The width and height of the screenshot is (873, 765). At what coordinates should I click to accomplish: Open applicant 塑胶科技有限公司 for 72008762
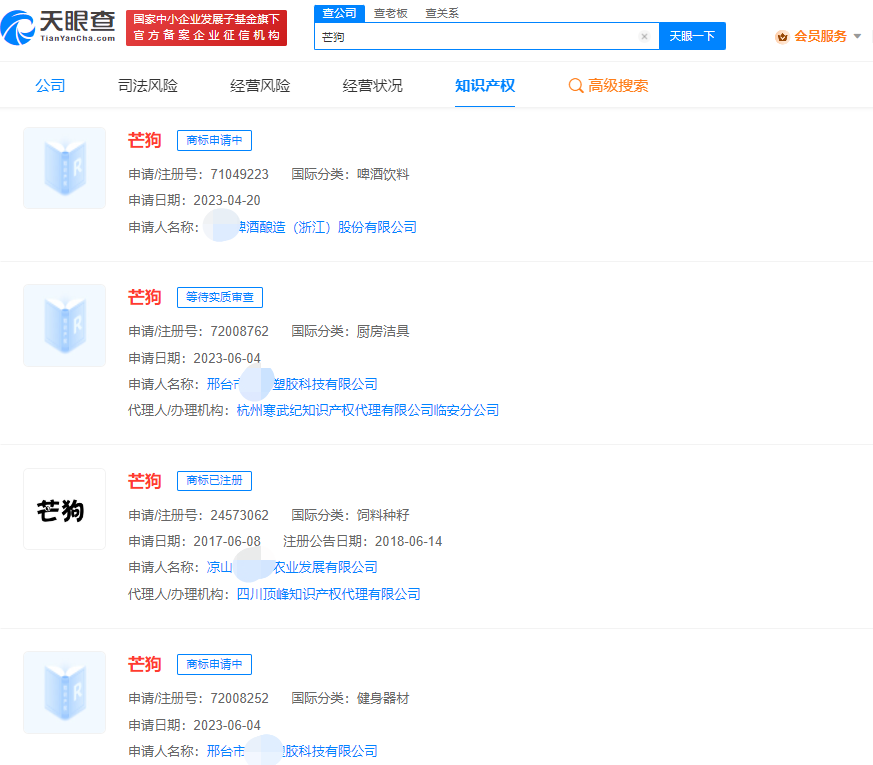292,384
